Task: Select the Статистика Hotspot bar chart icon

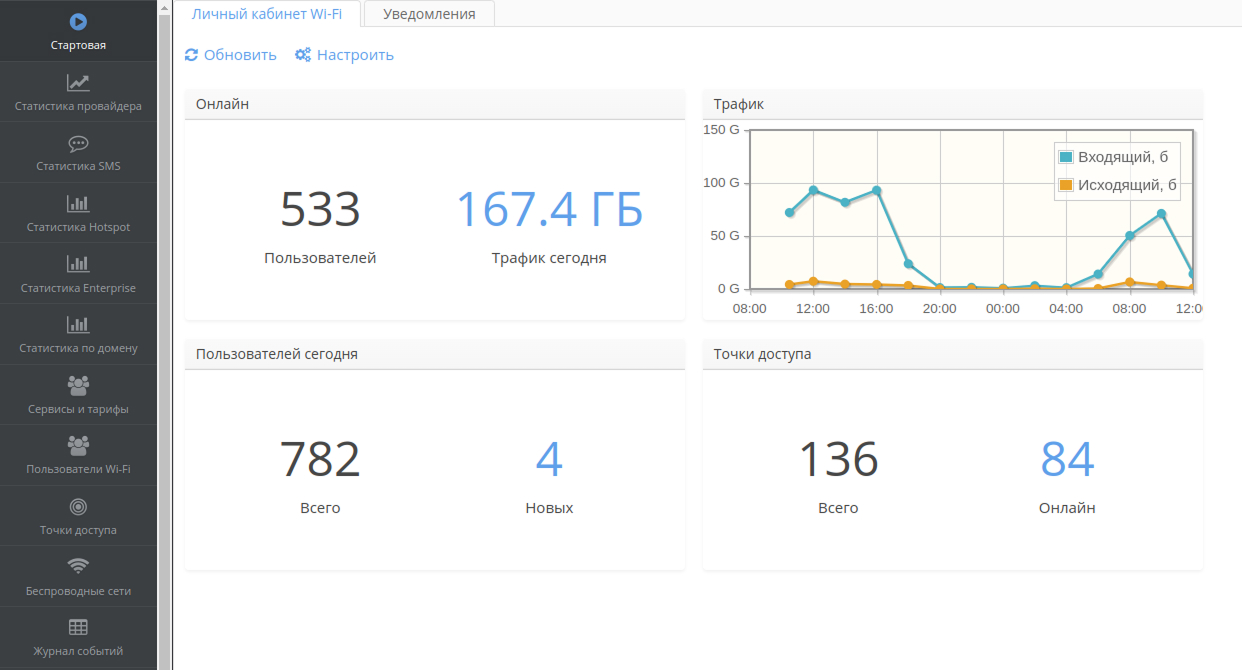Action: pyautogui.click(x=78, y=204)
